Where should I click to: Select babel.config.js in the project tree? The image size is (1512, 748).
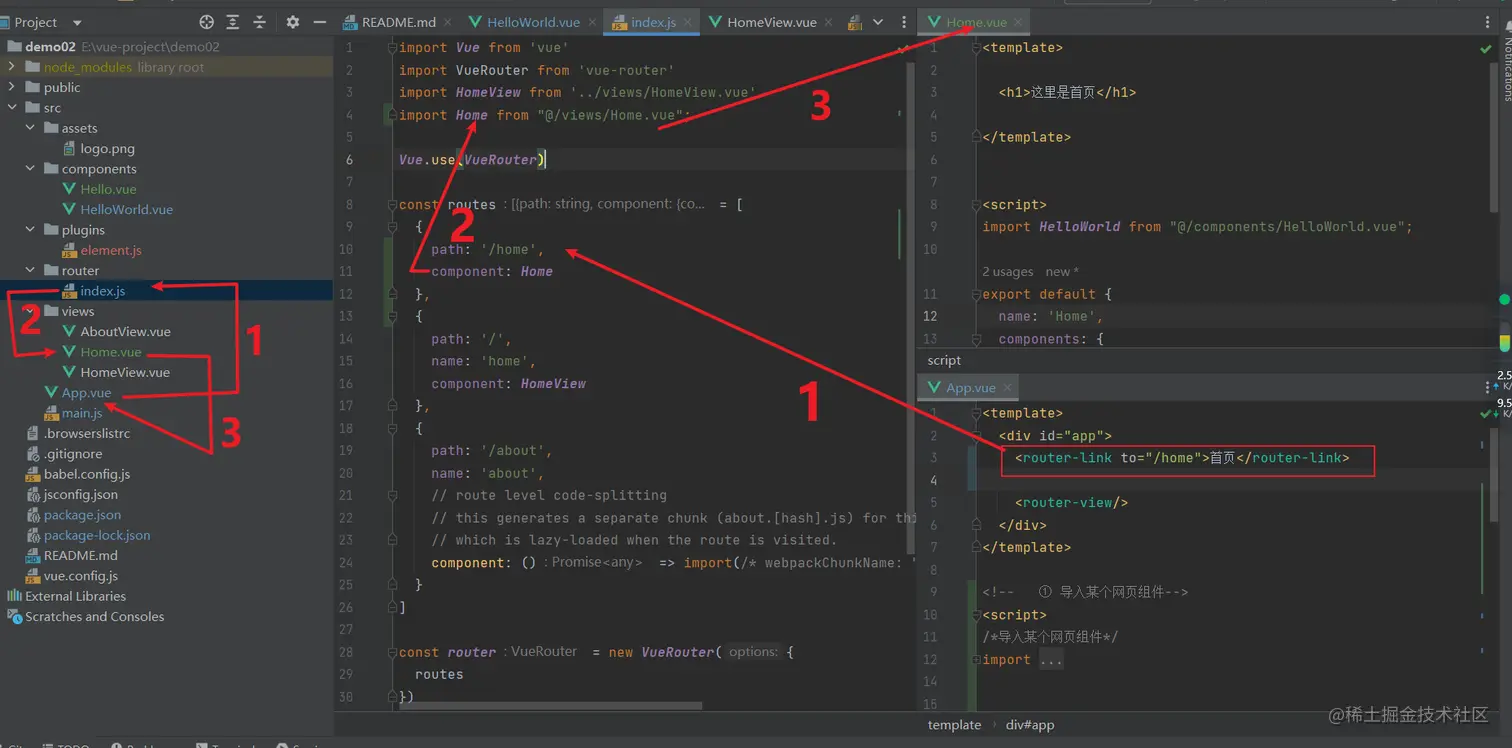point(86,474)
